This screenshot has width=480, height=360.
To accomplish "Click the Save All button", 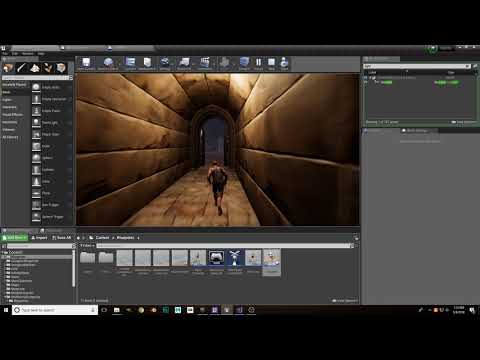I will 62,238.
